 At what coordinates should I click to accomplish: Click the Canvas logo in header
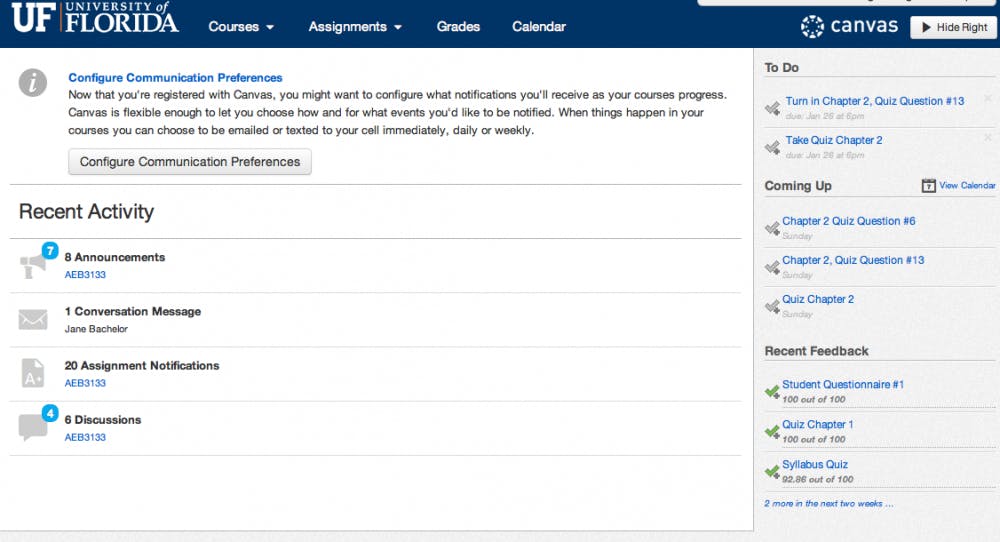[849, 26]
